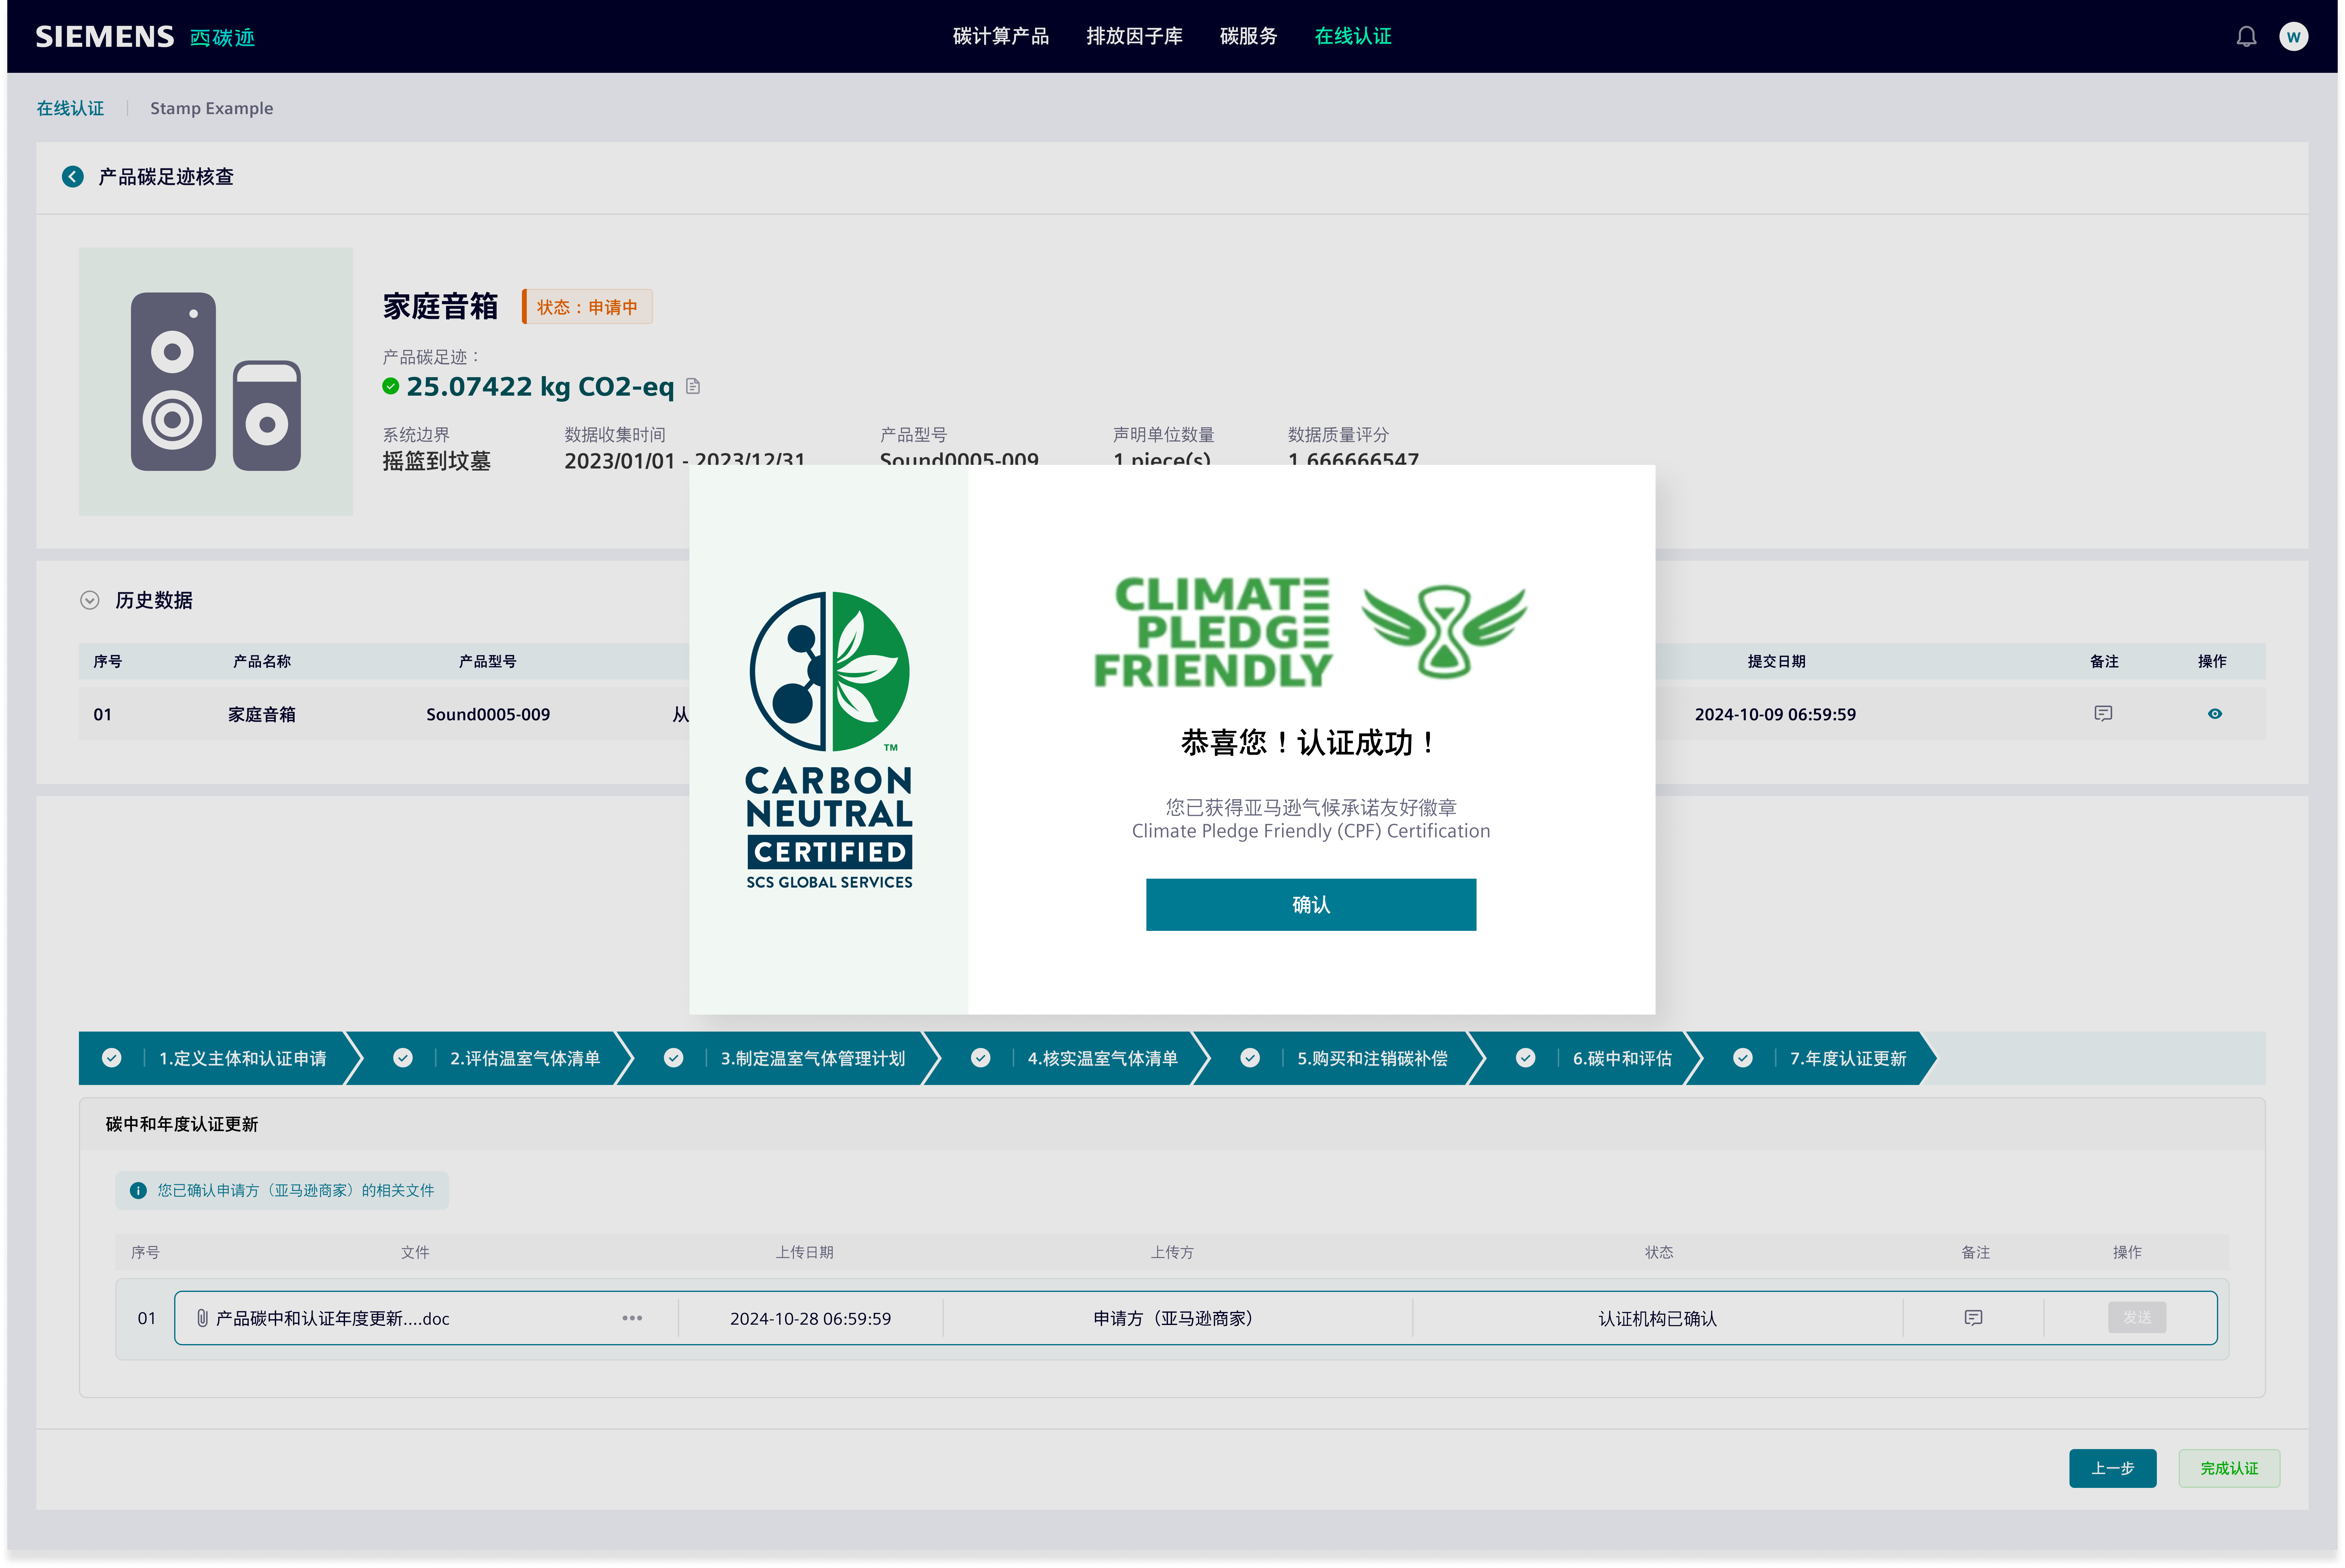Click the check icon of step 7
Viewport: 2345px width, 1568px height.
coord(1743,1058)
